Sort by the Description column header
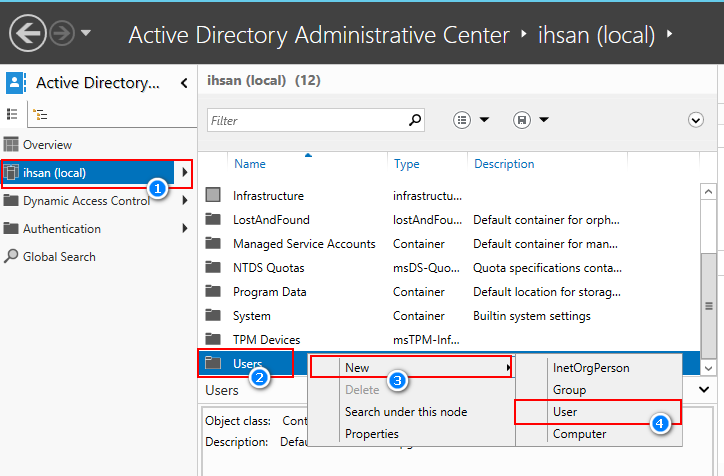 [504, 164]
